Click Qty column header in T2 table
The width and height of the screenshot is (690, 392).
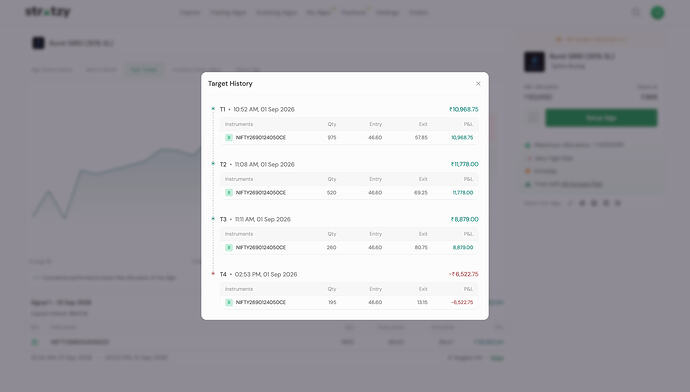[x=332, y=180]
